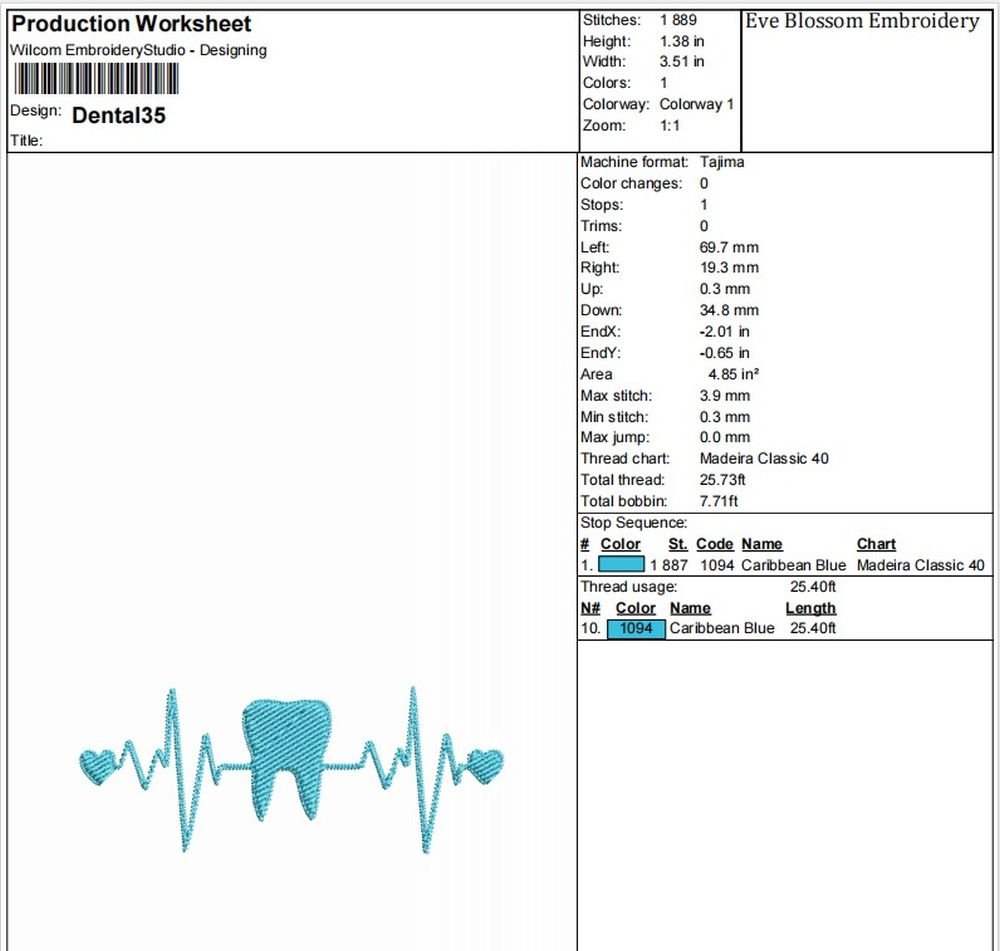Click the 'Color' header in Stop Sequence
Viewport: 1000px width, 951px height.
point(620,544)
